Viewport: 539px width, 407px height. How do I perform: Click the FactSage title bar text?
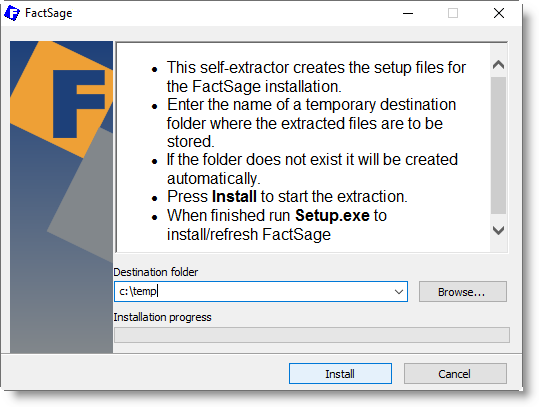48,13
